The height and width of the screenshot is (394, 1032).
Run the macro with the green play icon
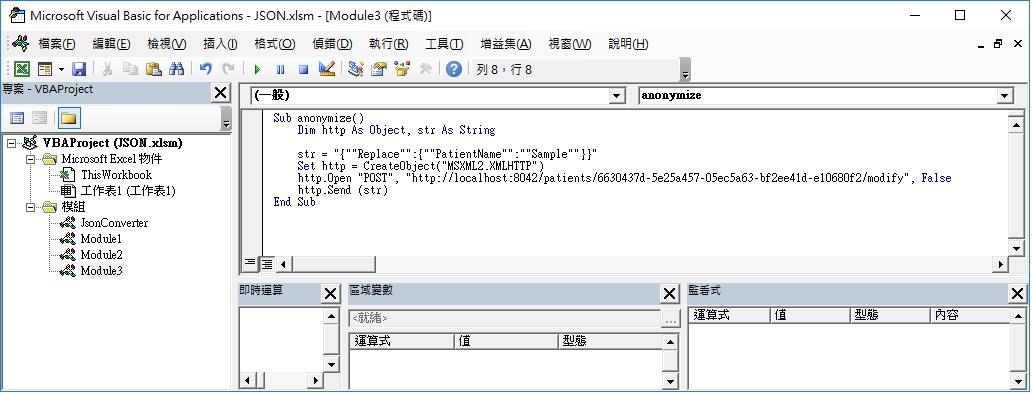tap(257, 69)
